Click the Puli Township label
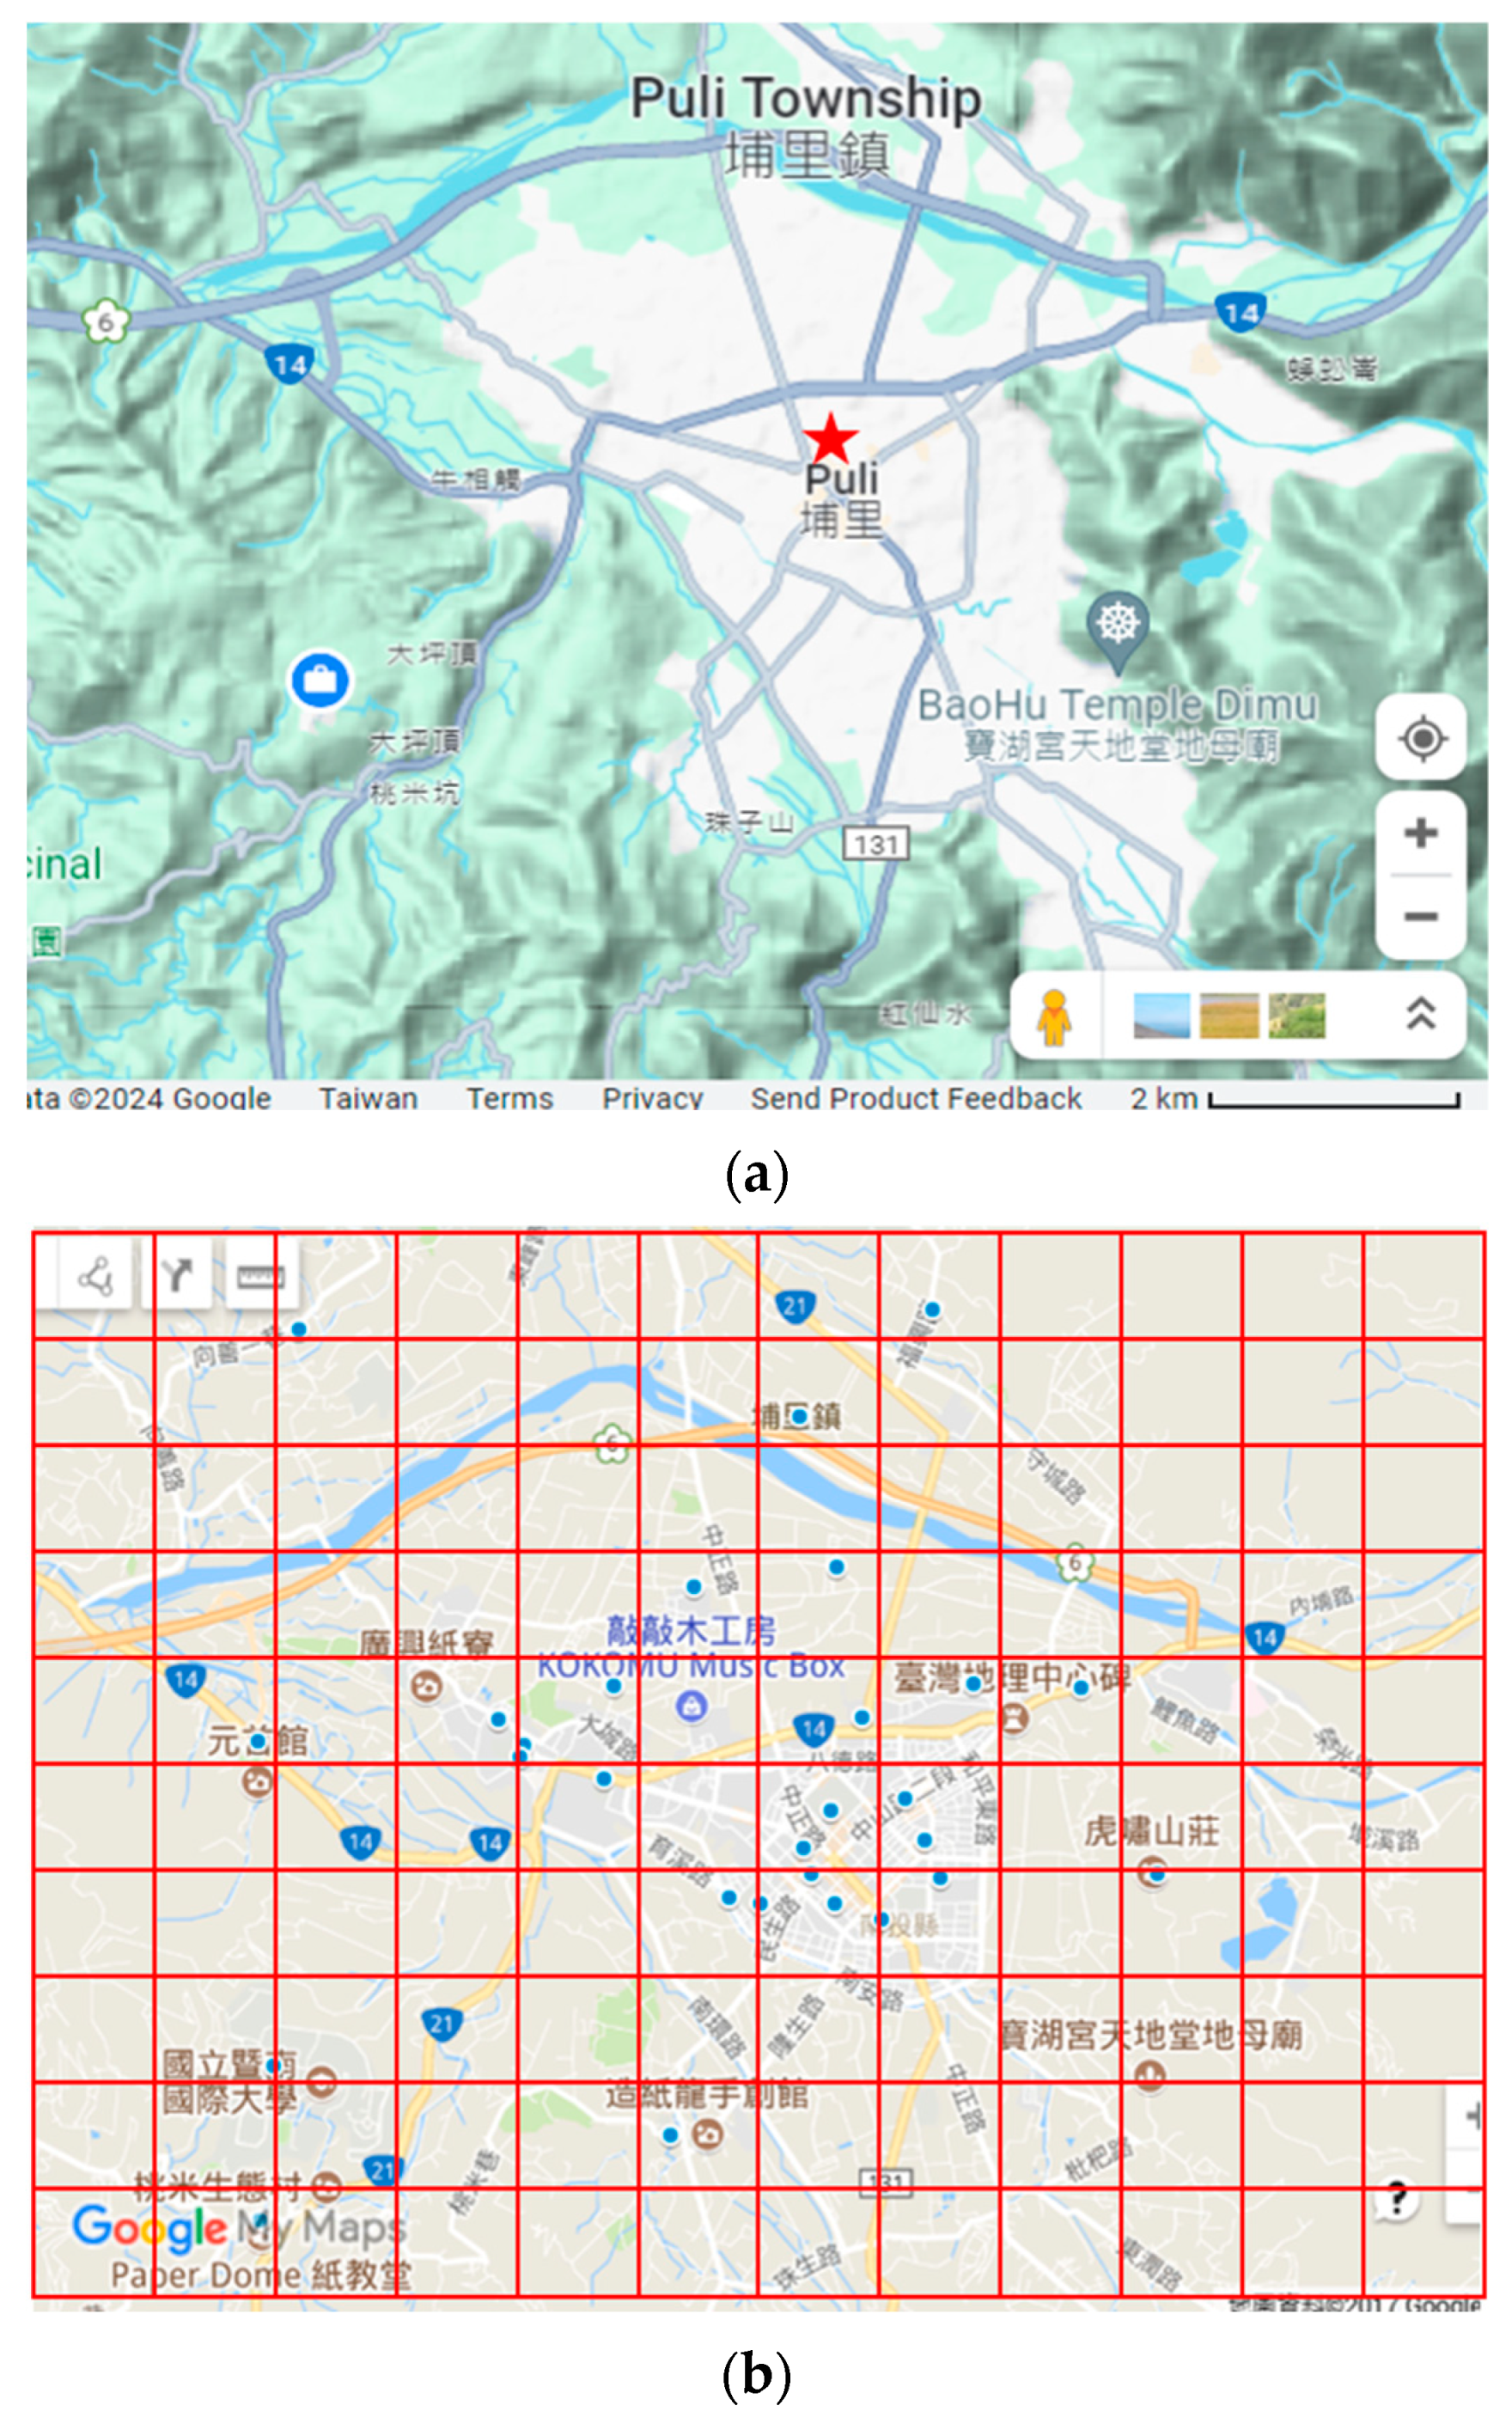Screen dimensions: 1512x2436 tap(805, 98)
